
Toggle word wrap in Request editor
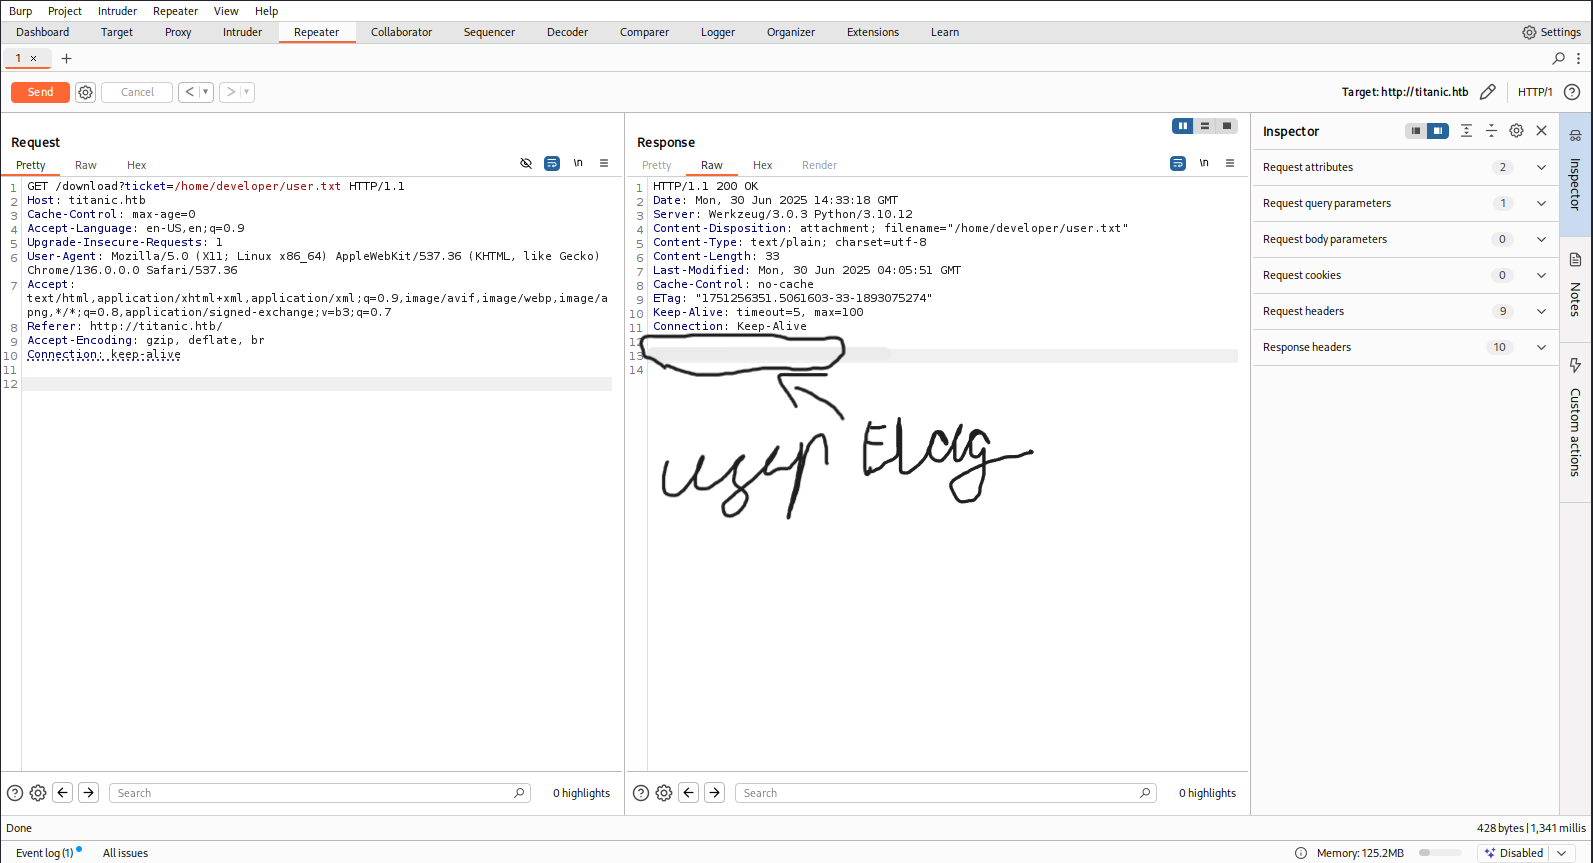pyautogui.click(x=552, y=163)
